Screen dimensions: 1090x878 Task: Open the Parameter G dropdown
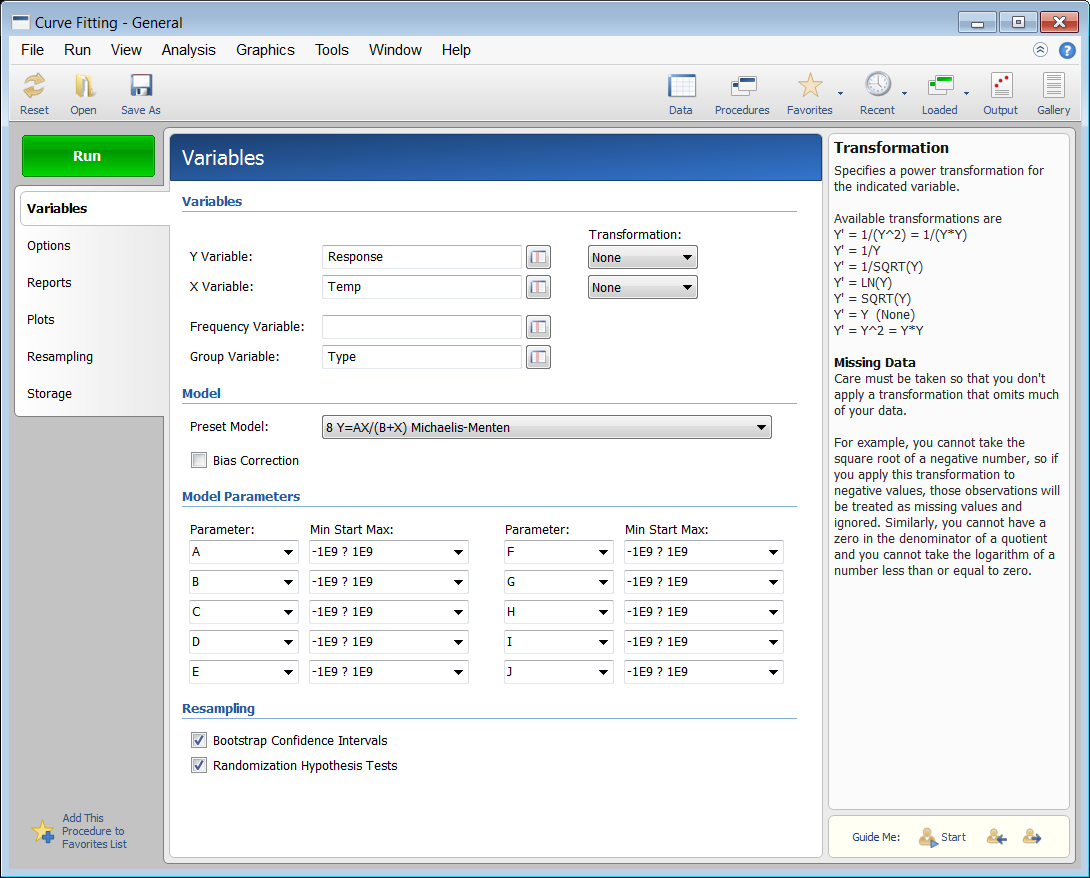click(x=559, y=582)
